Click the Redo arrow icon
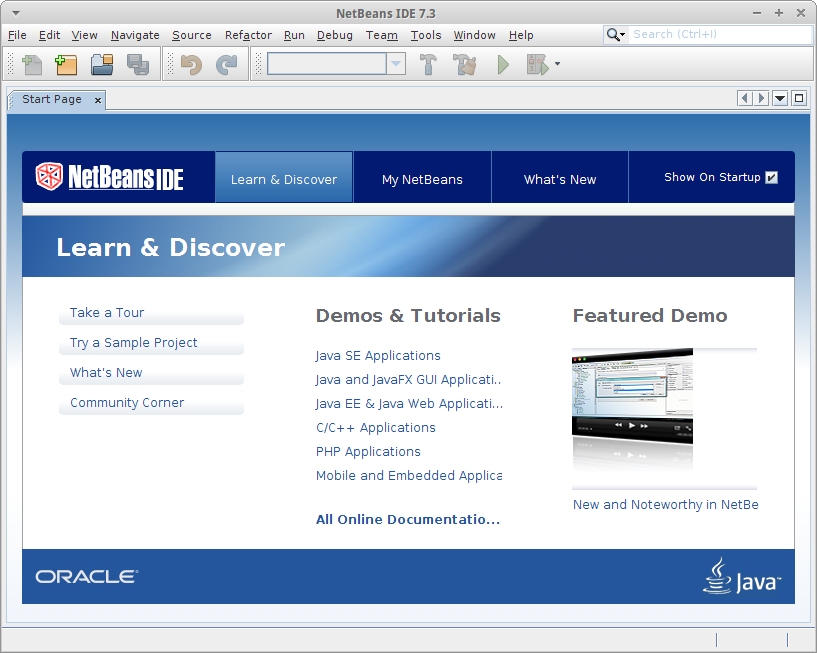Viewport: 817px width, 653px height. pos(227,65)
